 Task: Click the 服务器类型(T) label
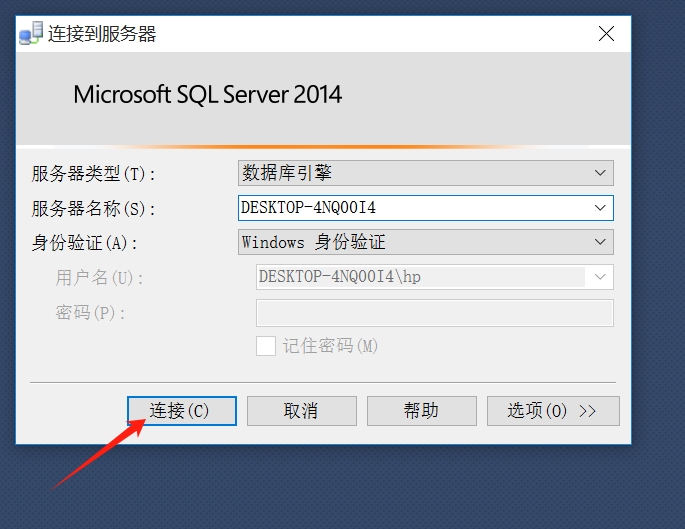[95, 174]
